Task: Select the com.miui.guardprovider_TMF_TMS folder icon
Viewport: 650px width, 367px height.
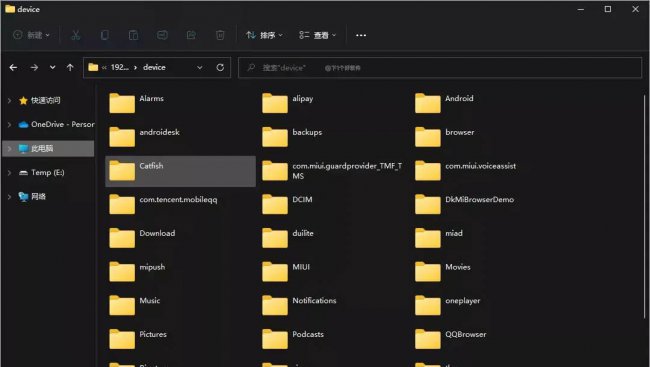Action: [x=275, y=170]
